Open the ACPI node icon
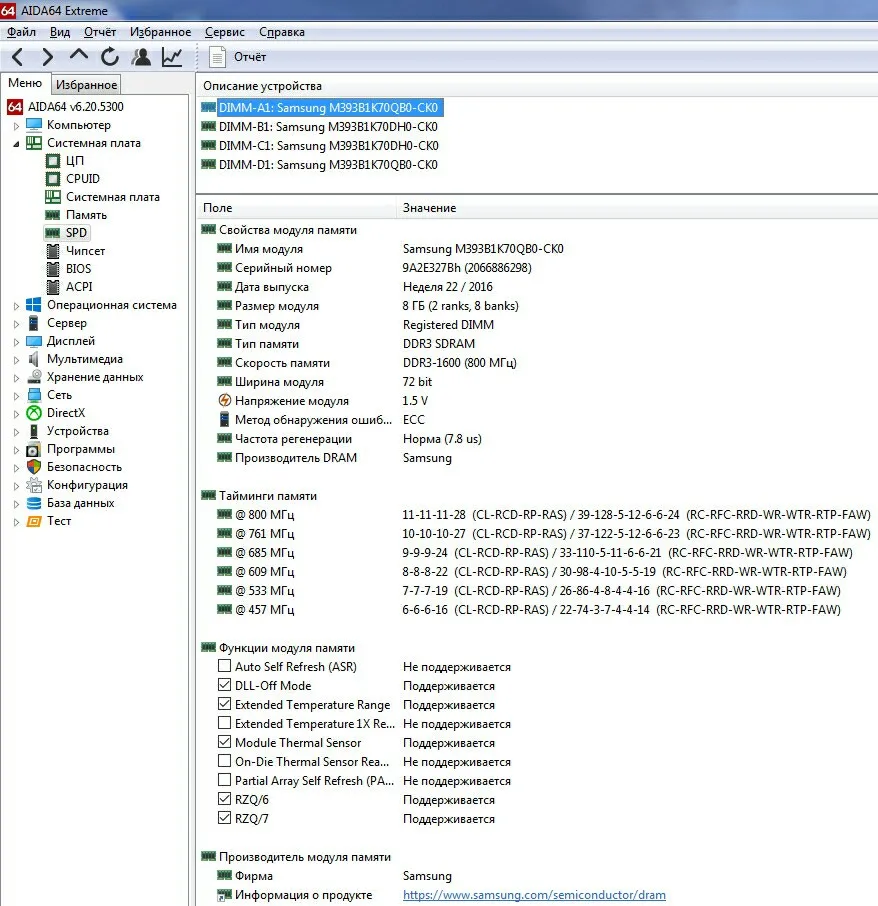 point(53,287)
